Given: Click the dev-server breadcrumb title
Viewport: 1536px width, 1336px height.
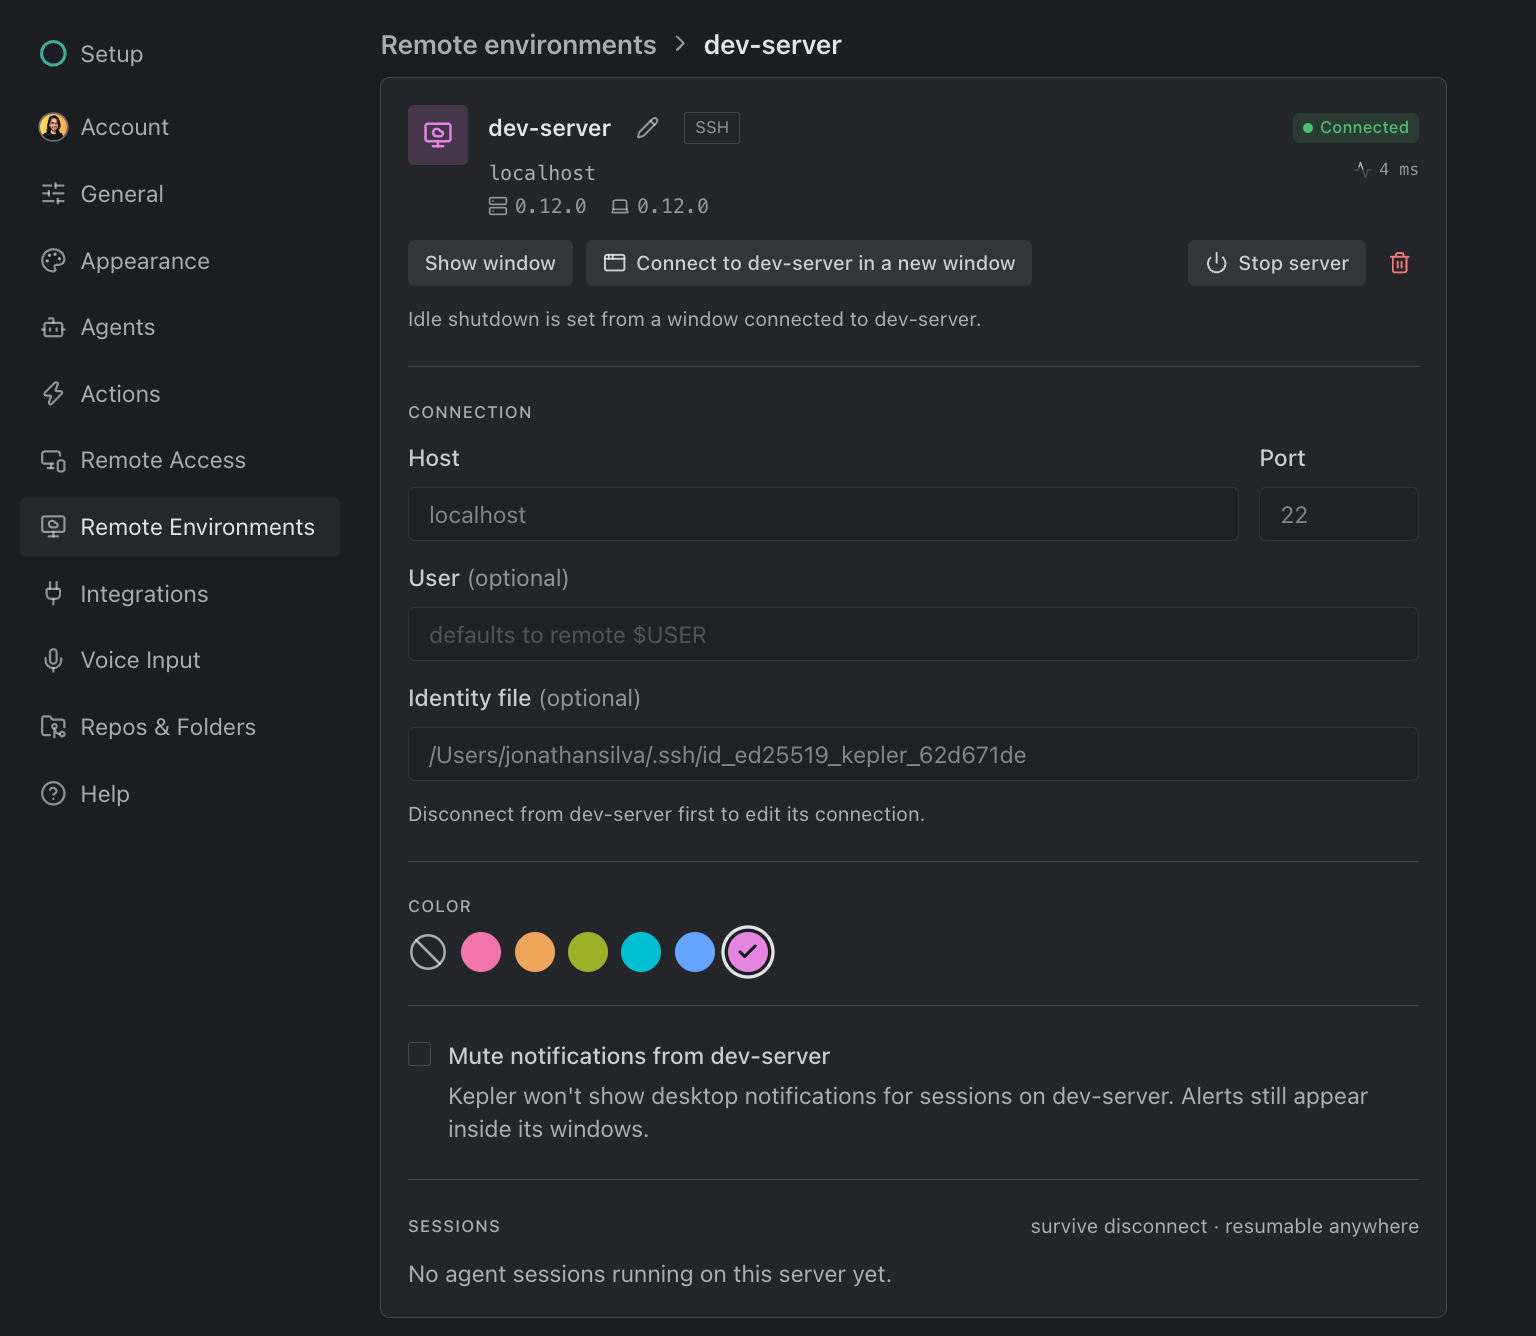Looking at the screenshot, I should tap(773, 45).
